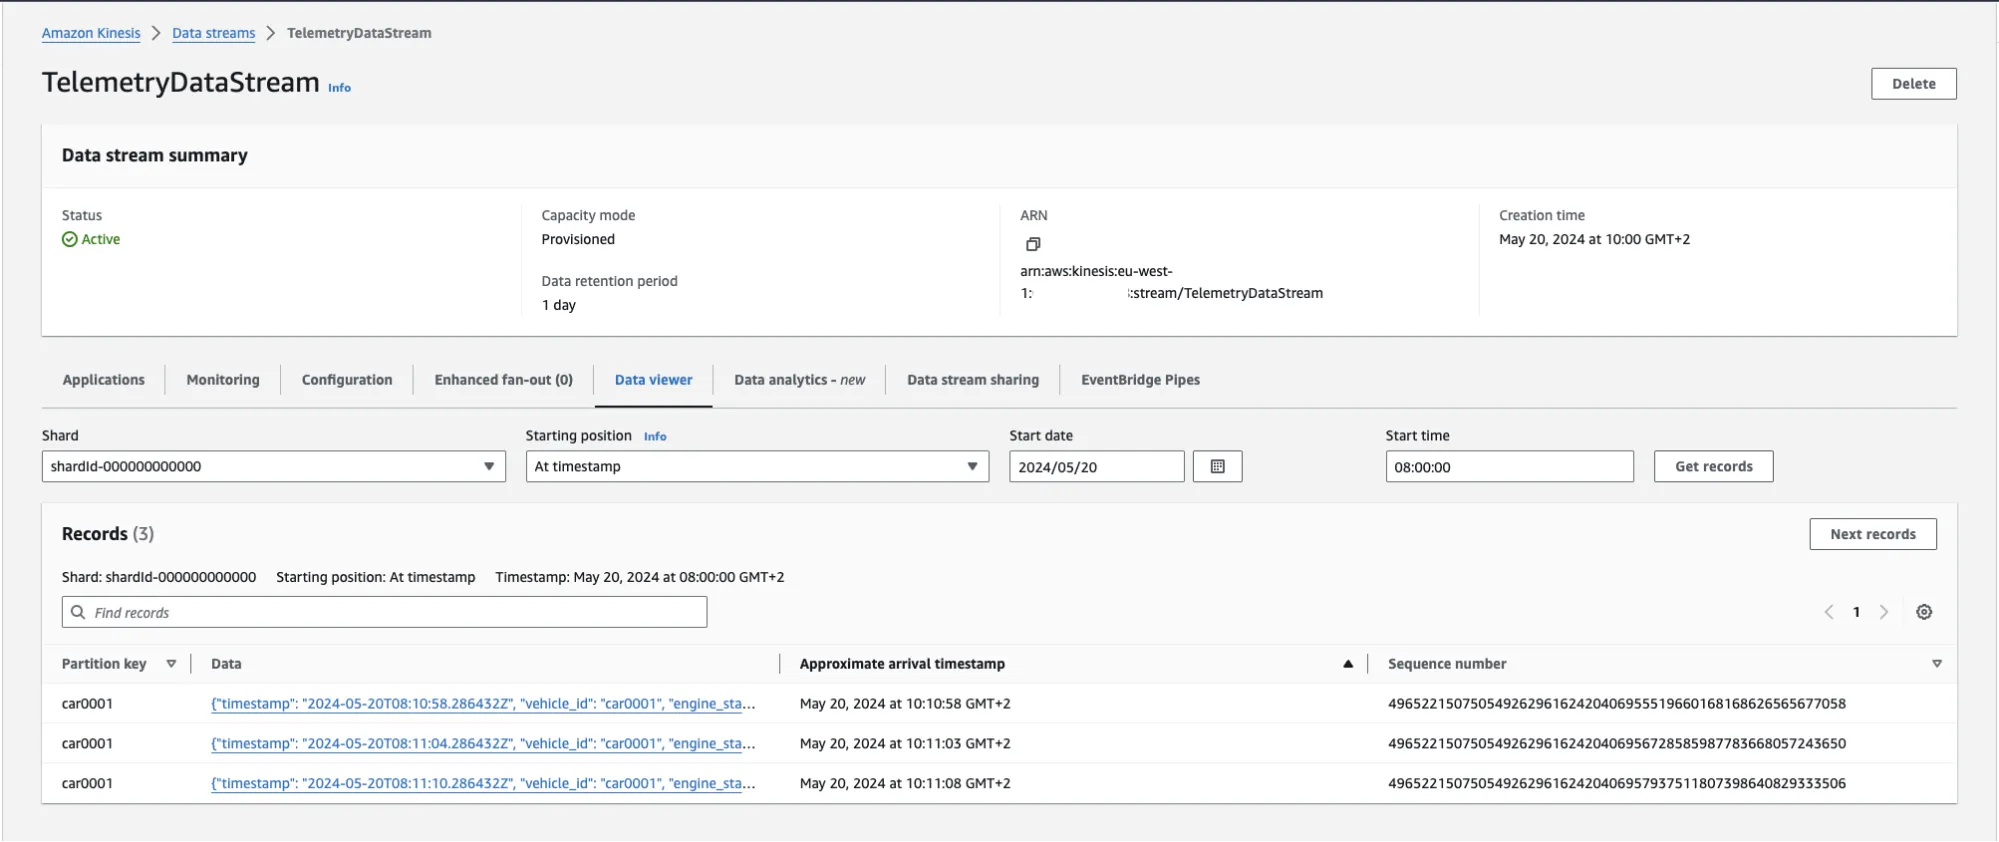The width and height of the screenshot is (1999, 842).
Task: Go to next records page arrow
Action: (1884, 612)
